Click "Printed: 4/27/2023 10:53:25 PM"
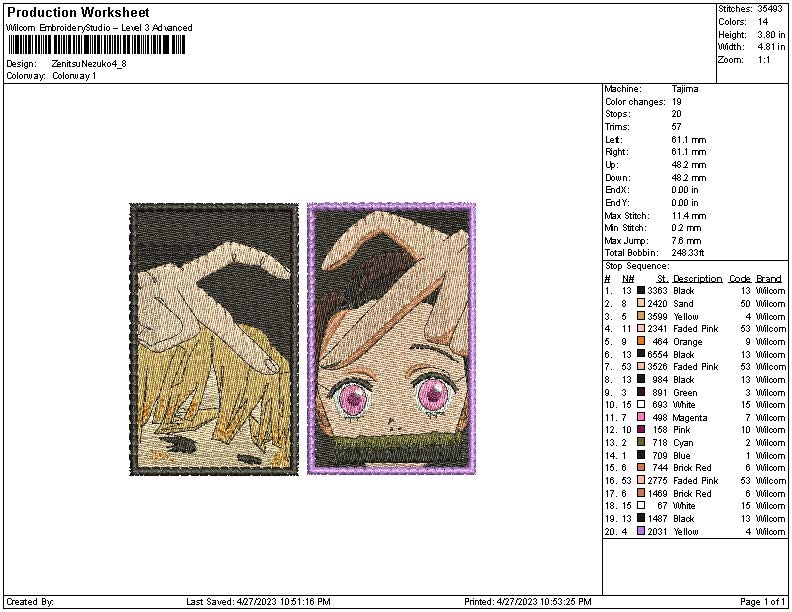 pos(528,602)
